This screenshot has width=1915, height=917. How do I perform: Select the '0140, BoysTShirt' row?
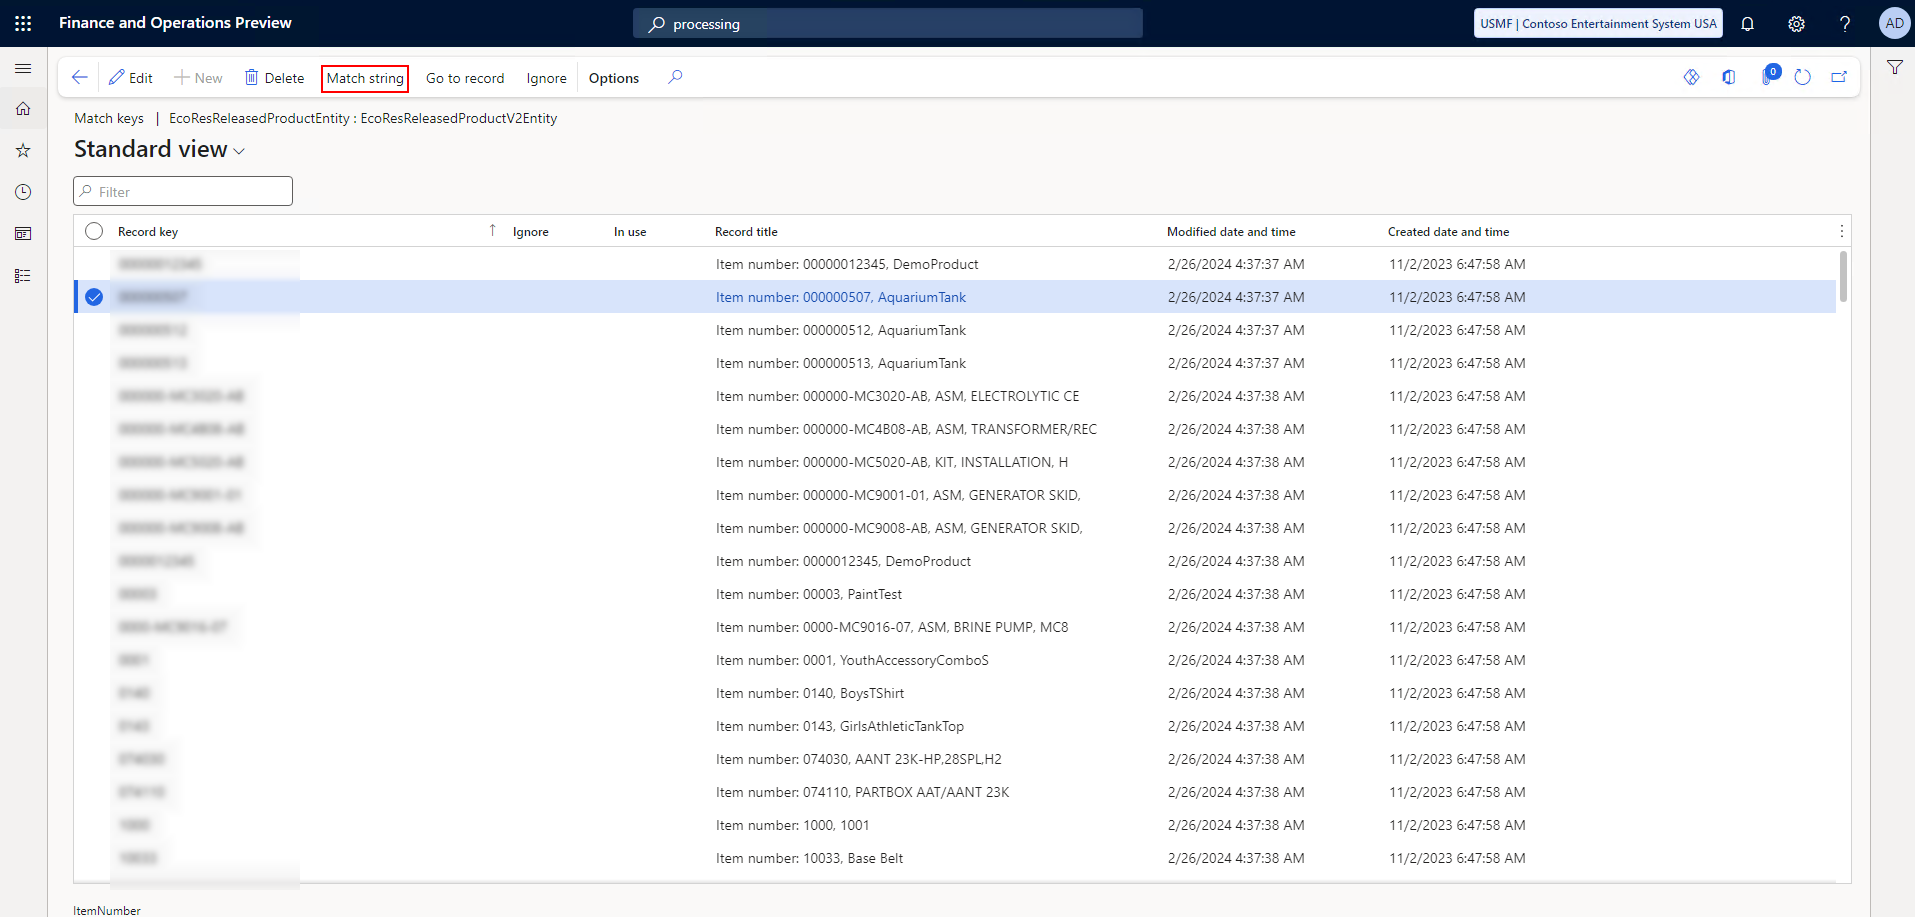[x=955, y=693]
